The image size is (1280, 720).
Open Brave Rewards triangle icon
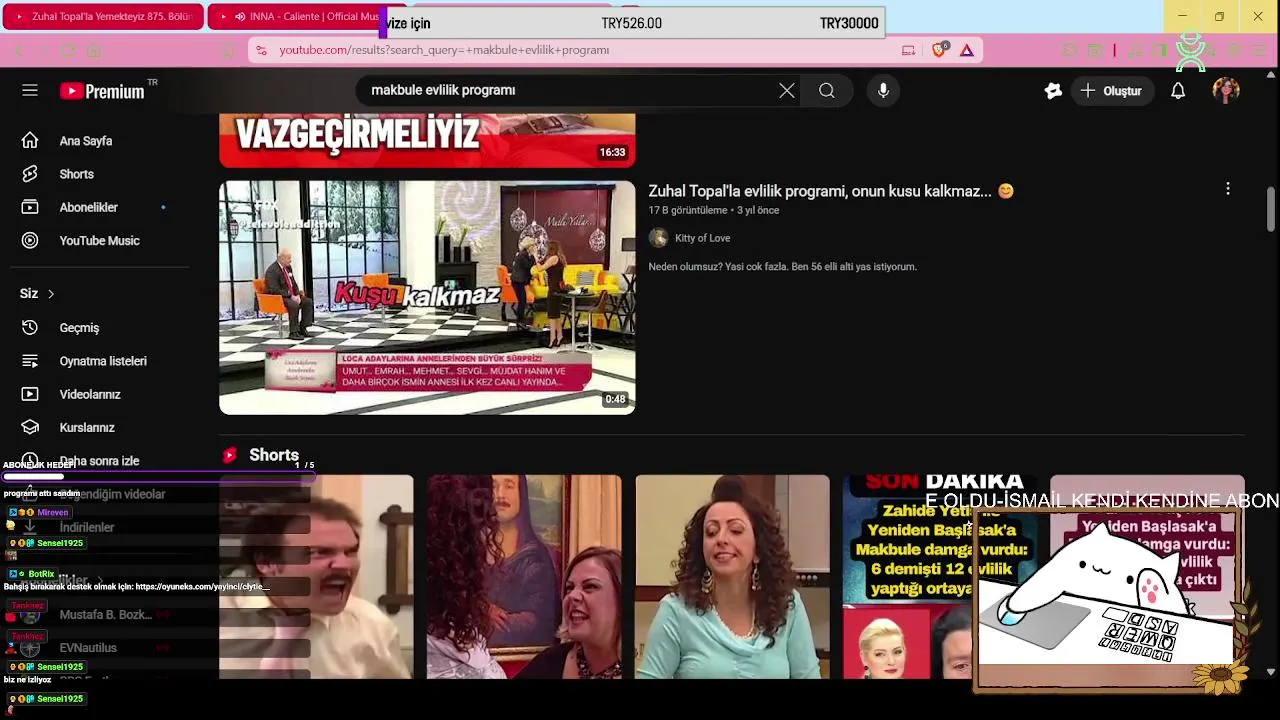point(967,50)
